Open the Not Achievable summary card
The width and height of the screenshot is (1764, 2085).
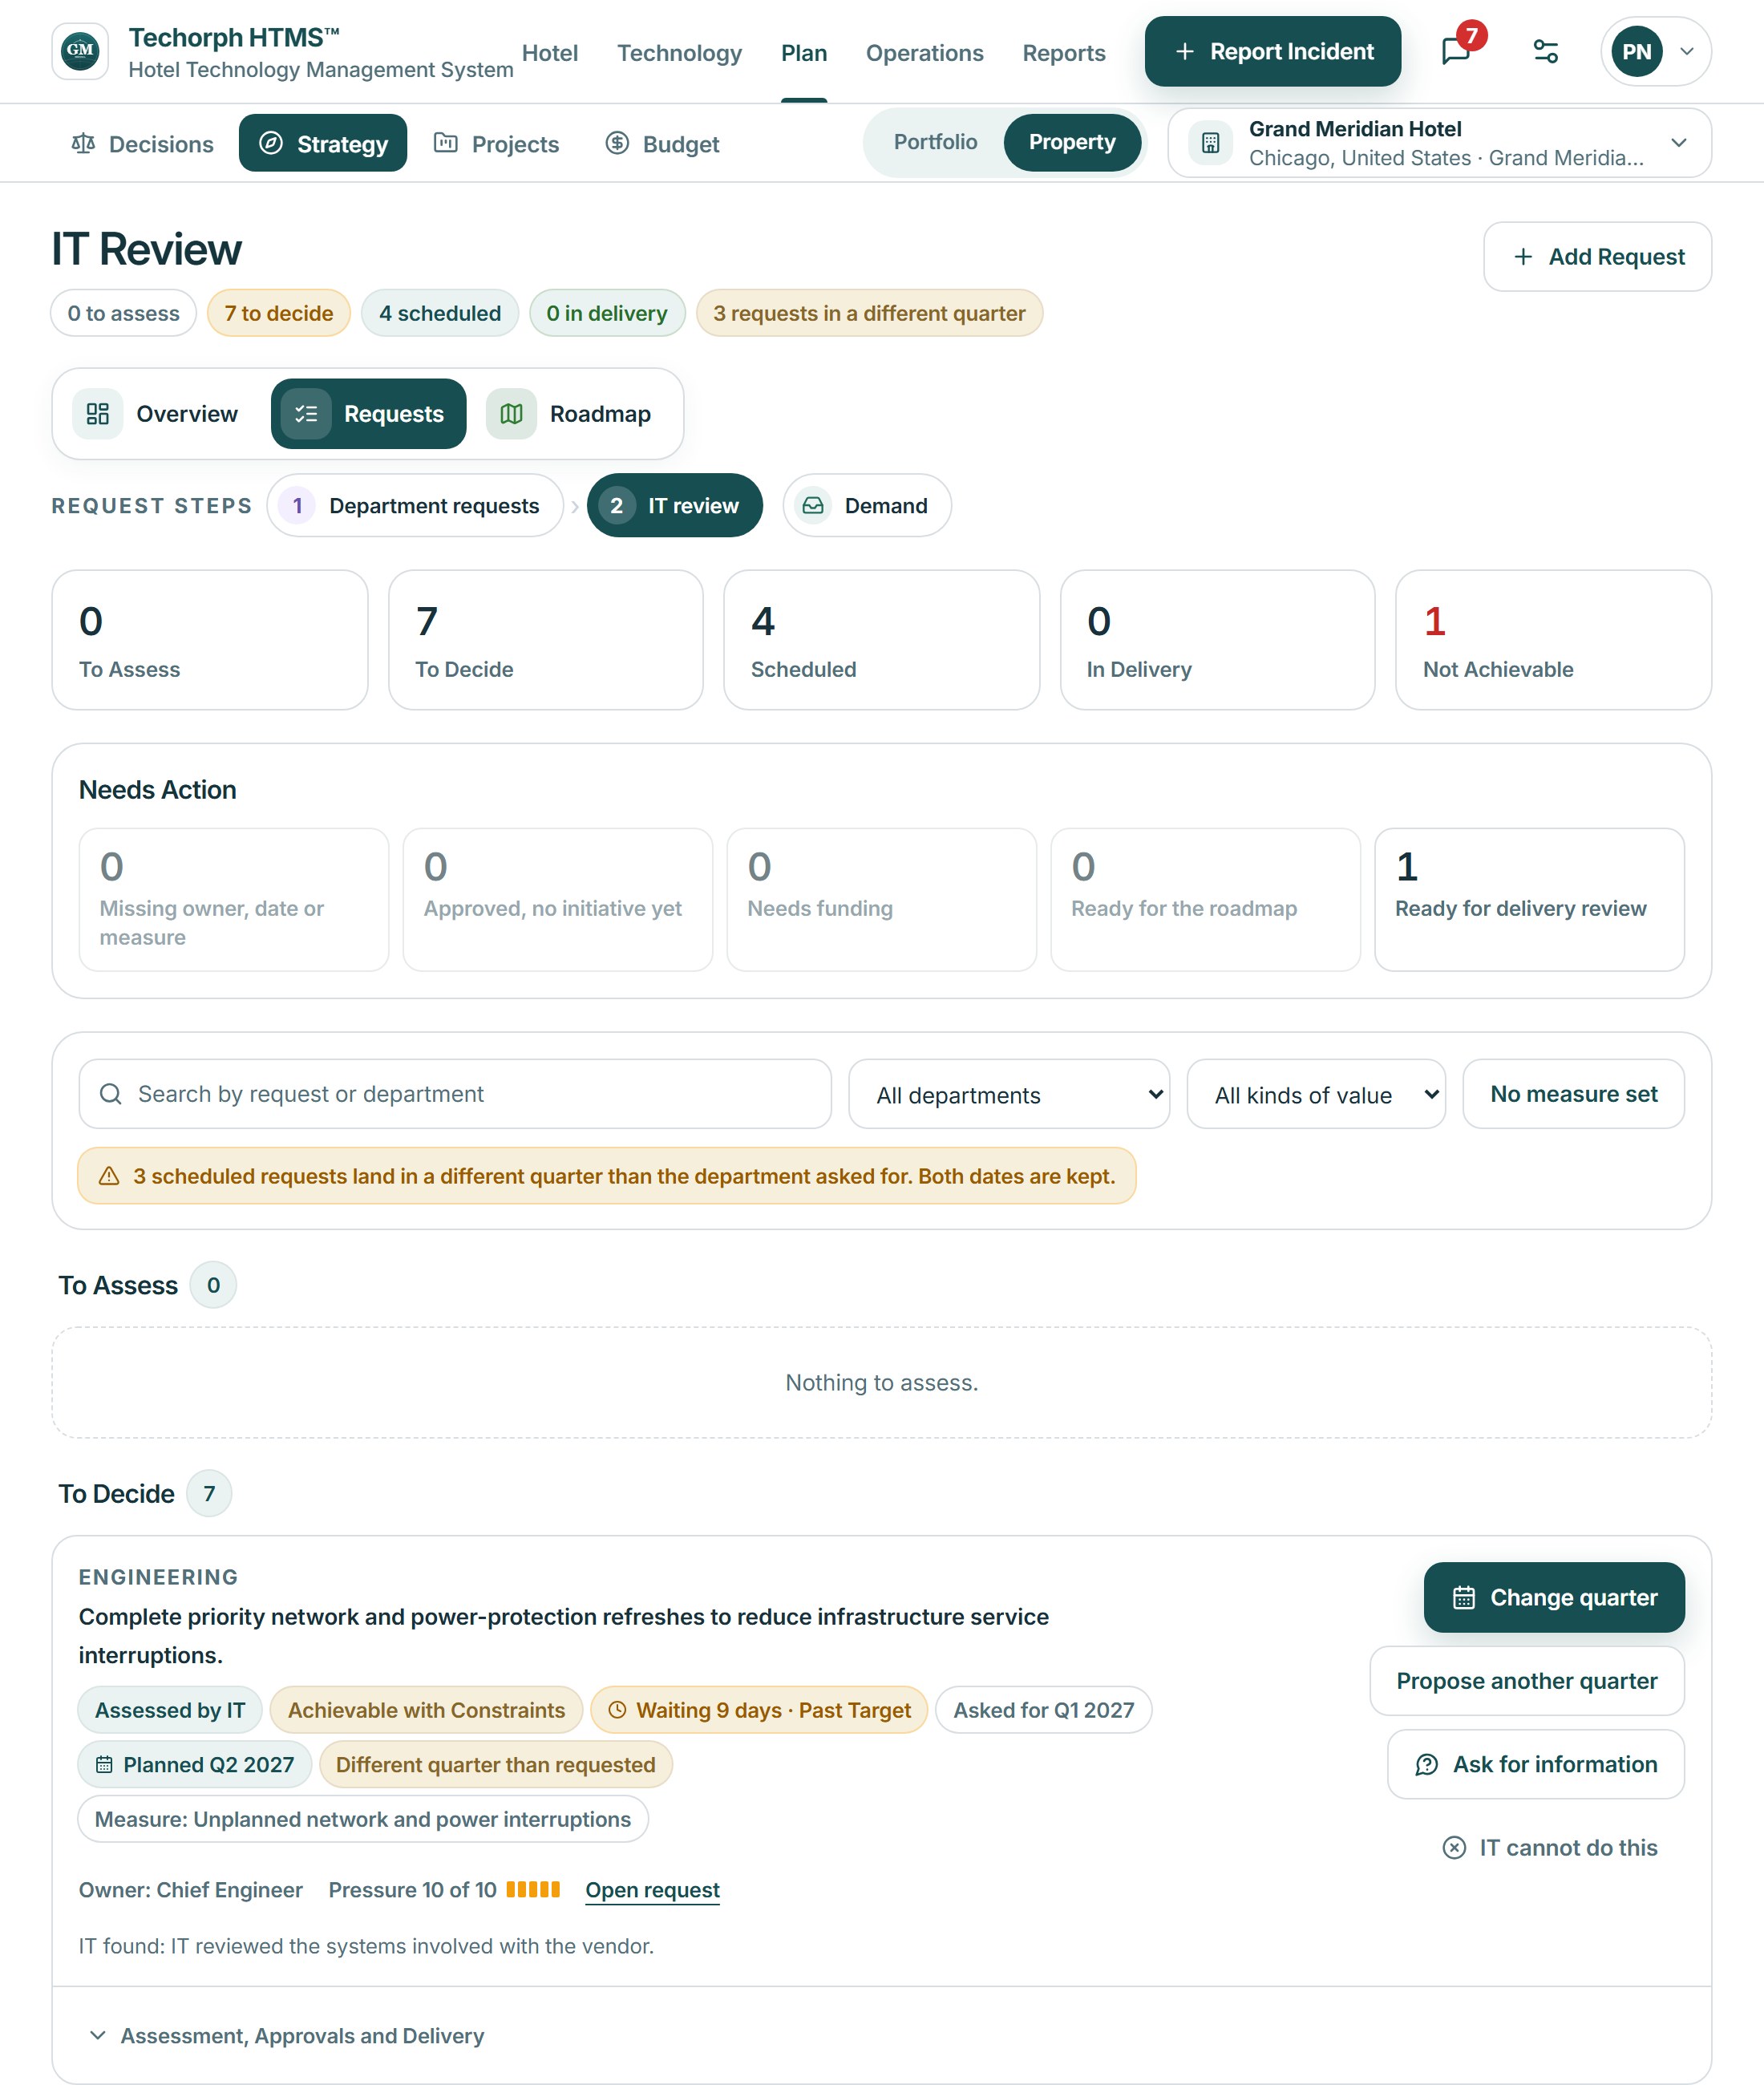tap(1553, 640)
